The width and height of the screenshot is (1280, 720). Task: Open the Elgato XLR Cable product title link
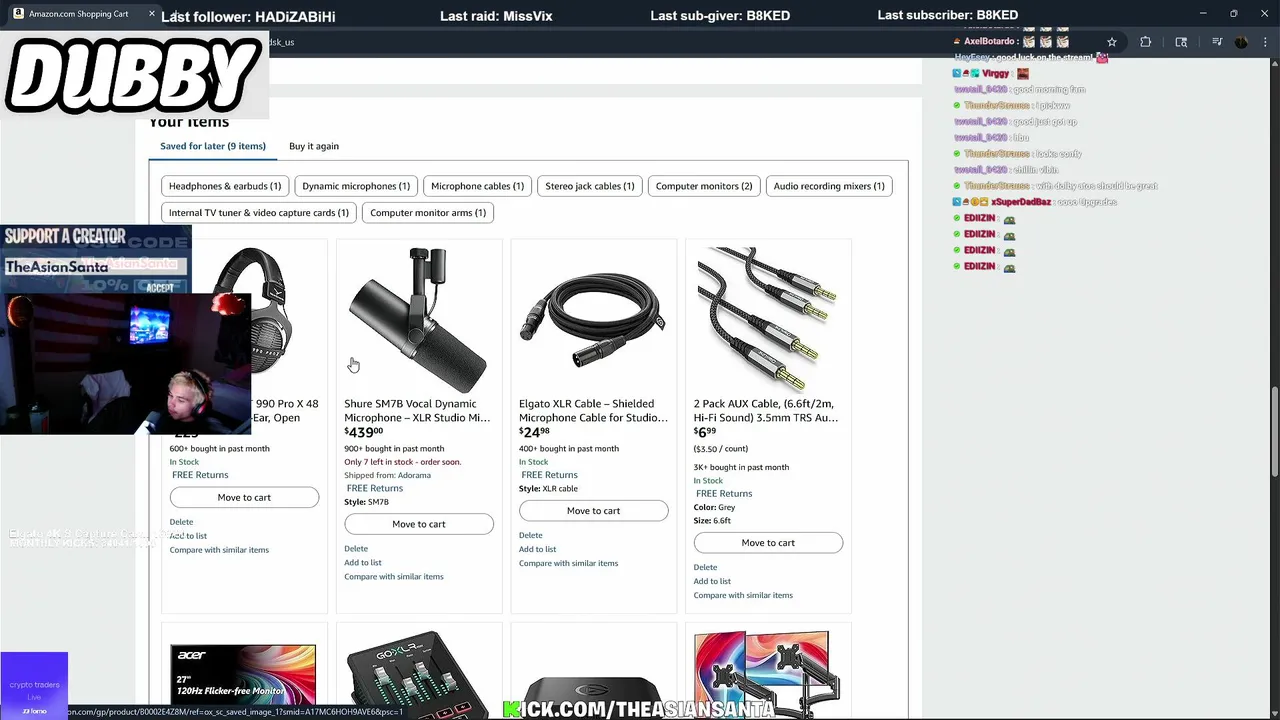coord(593,411)
